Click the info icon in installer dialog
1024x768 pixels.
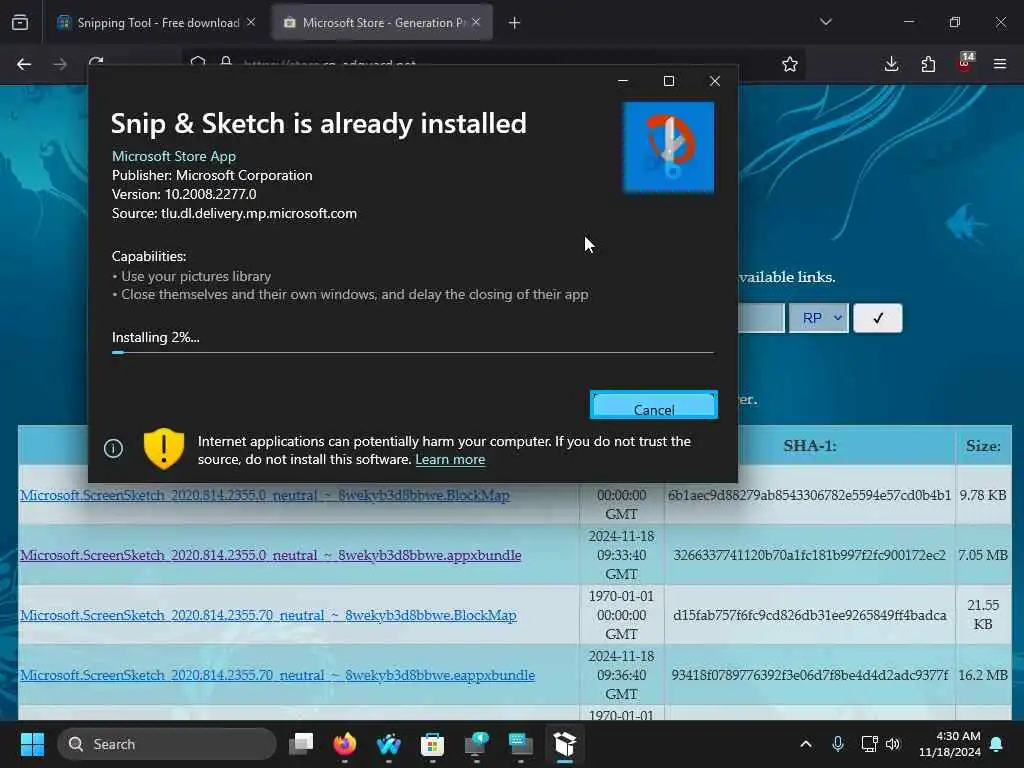(x=113, y=449)
